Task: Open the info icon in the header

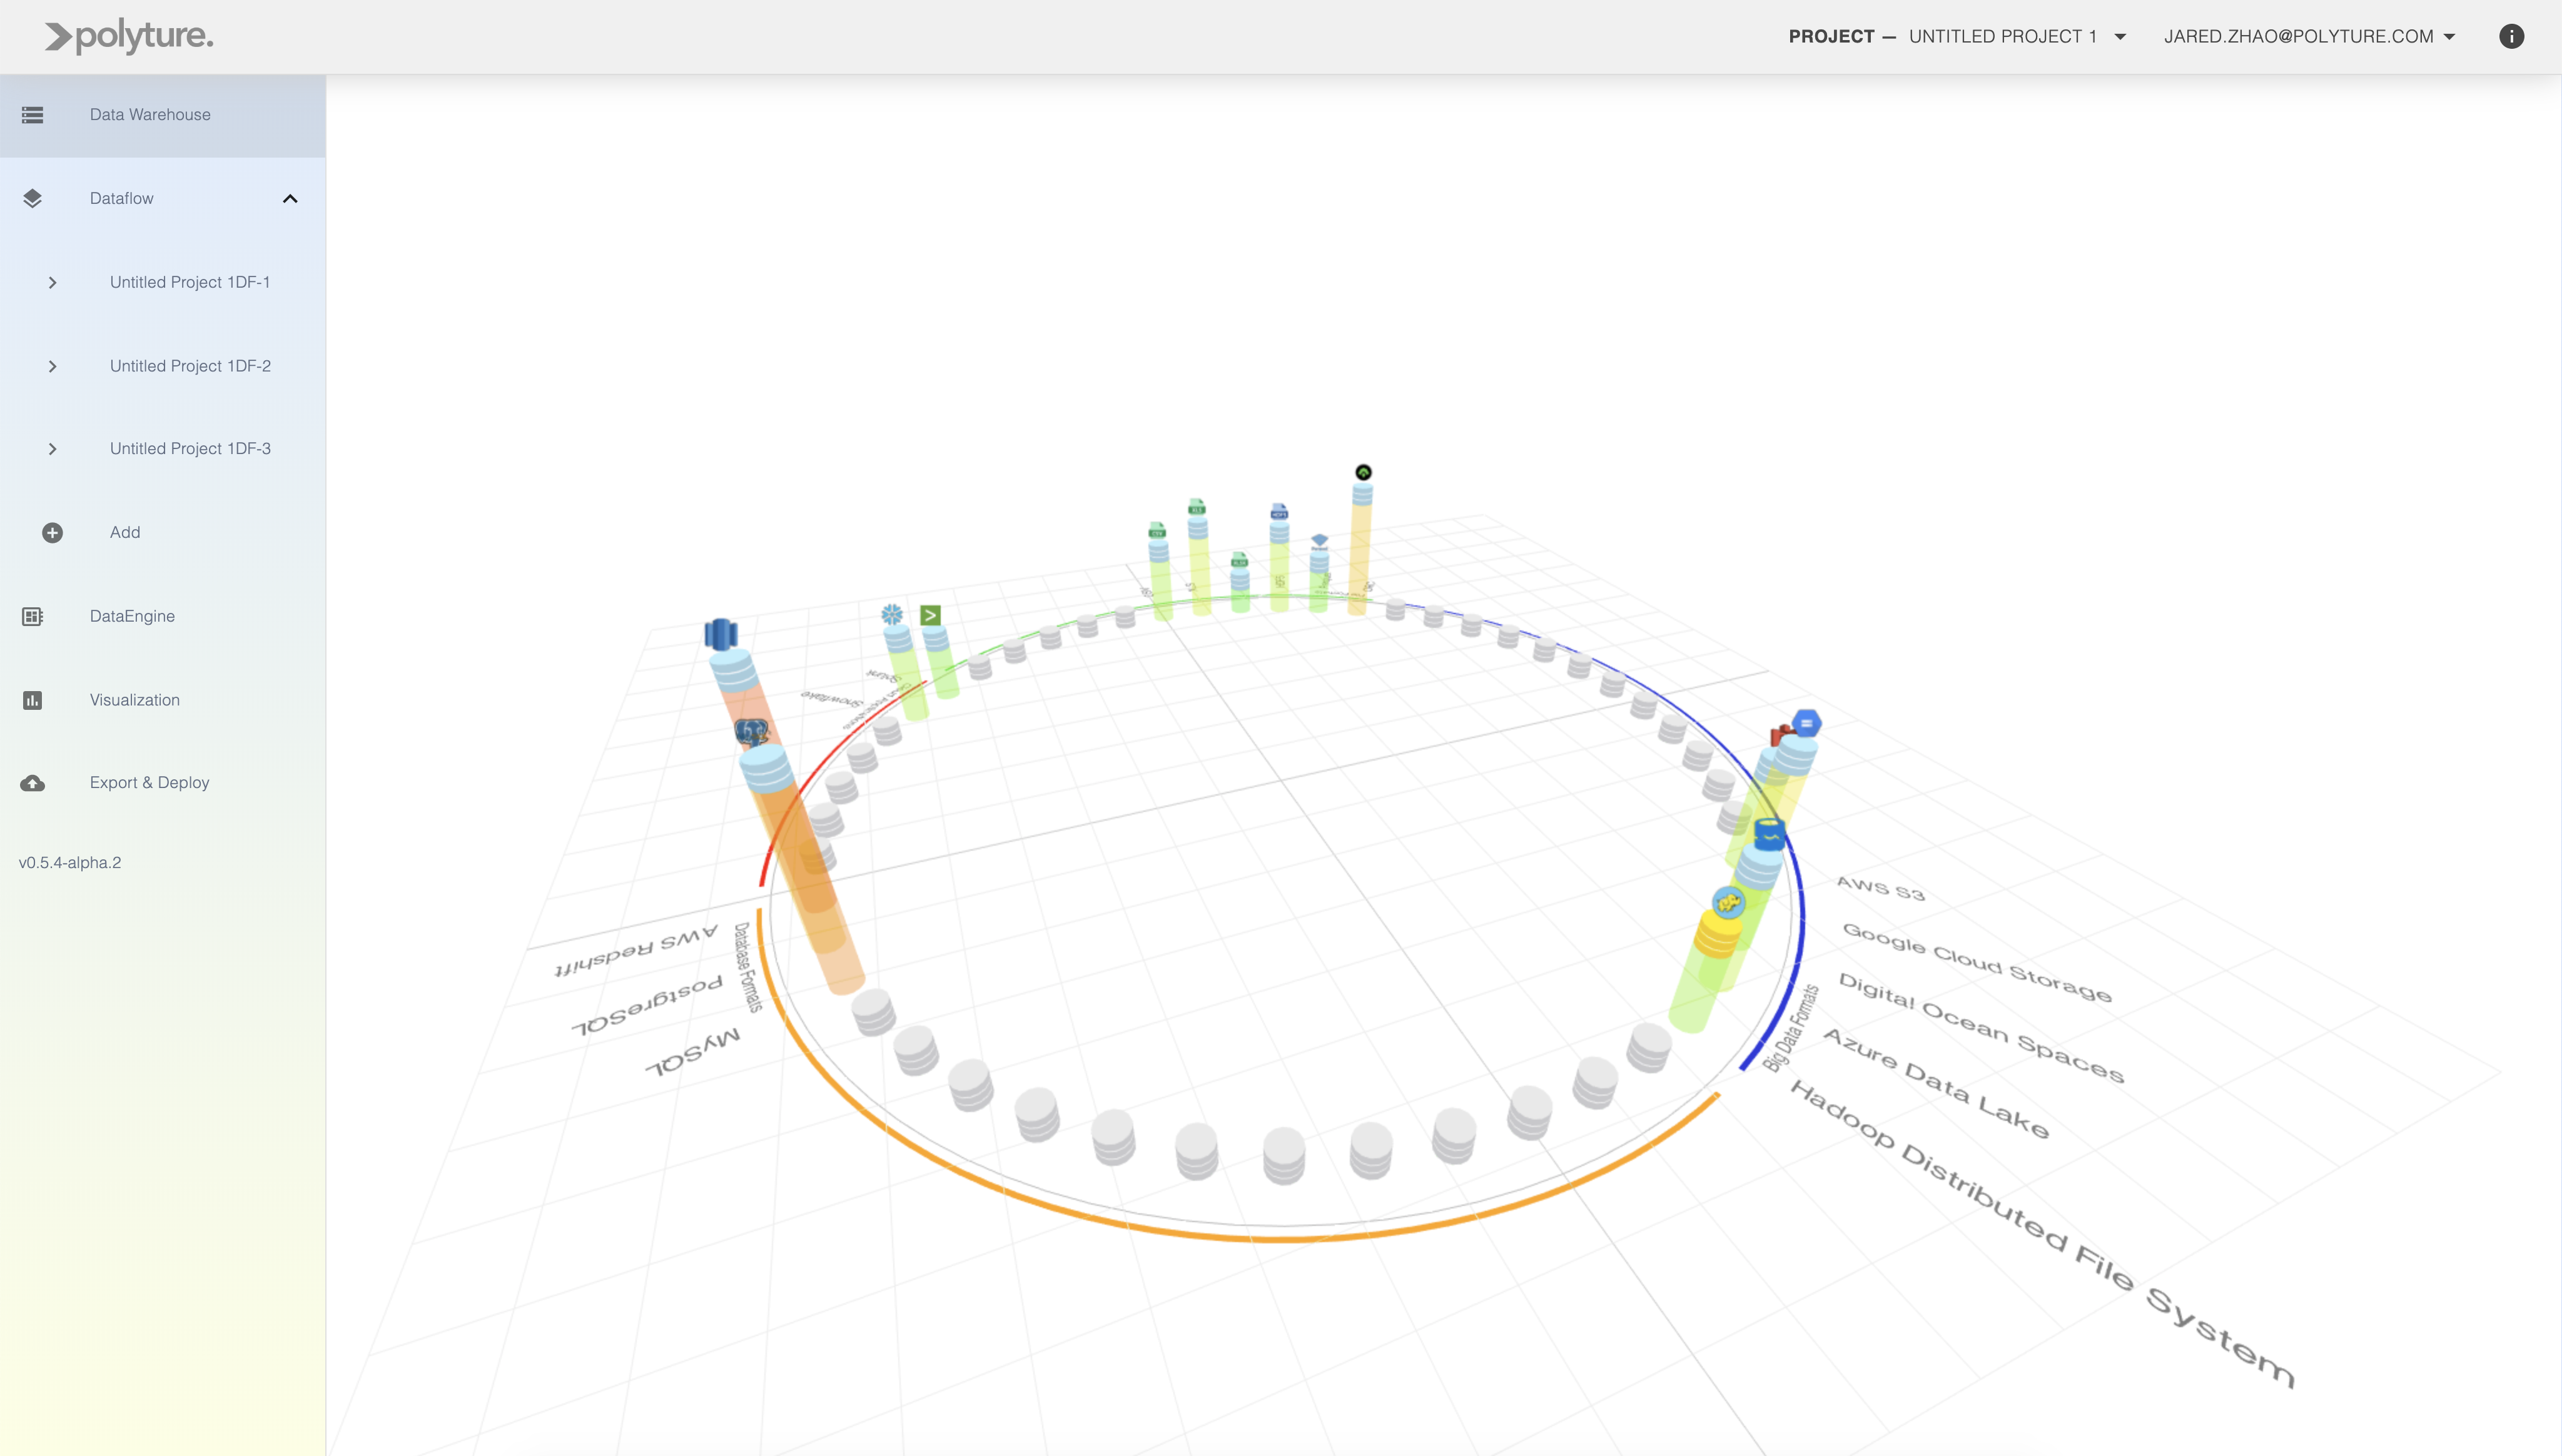Action: point(2511,36)
